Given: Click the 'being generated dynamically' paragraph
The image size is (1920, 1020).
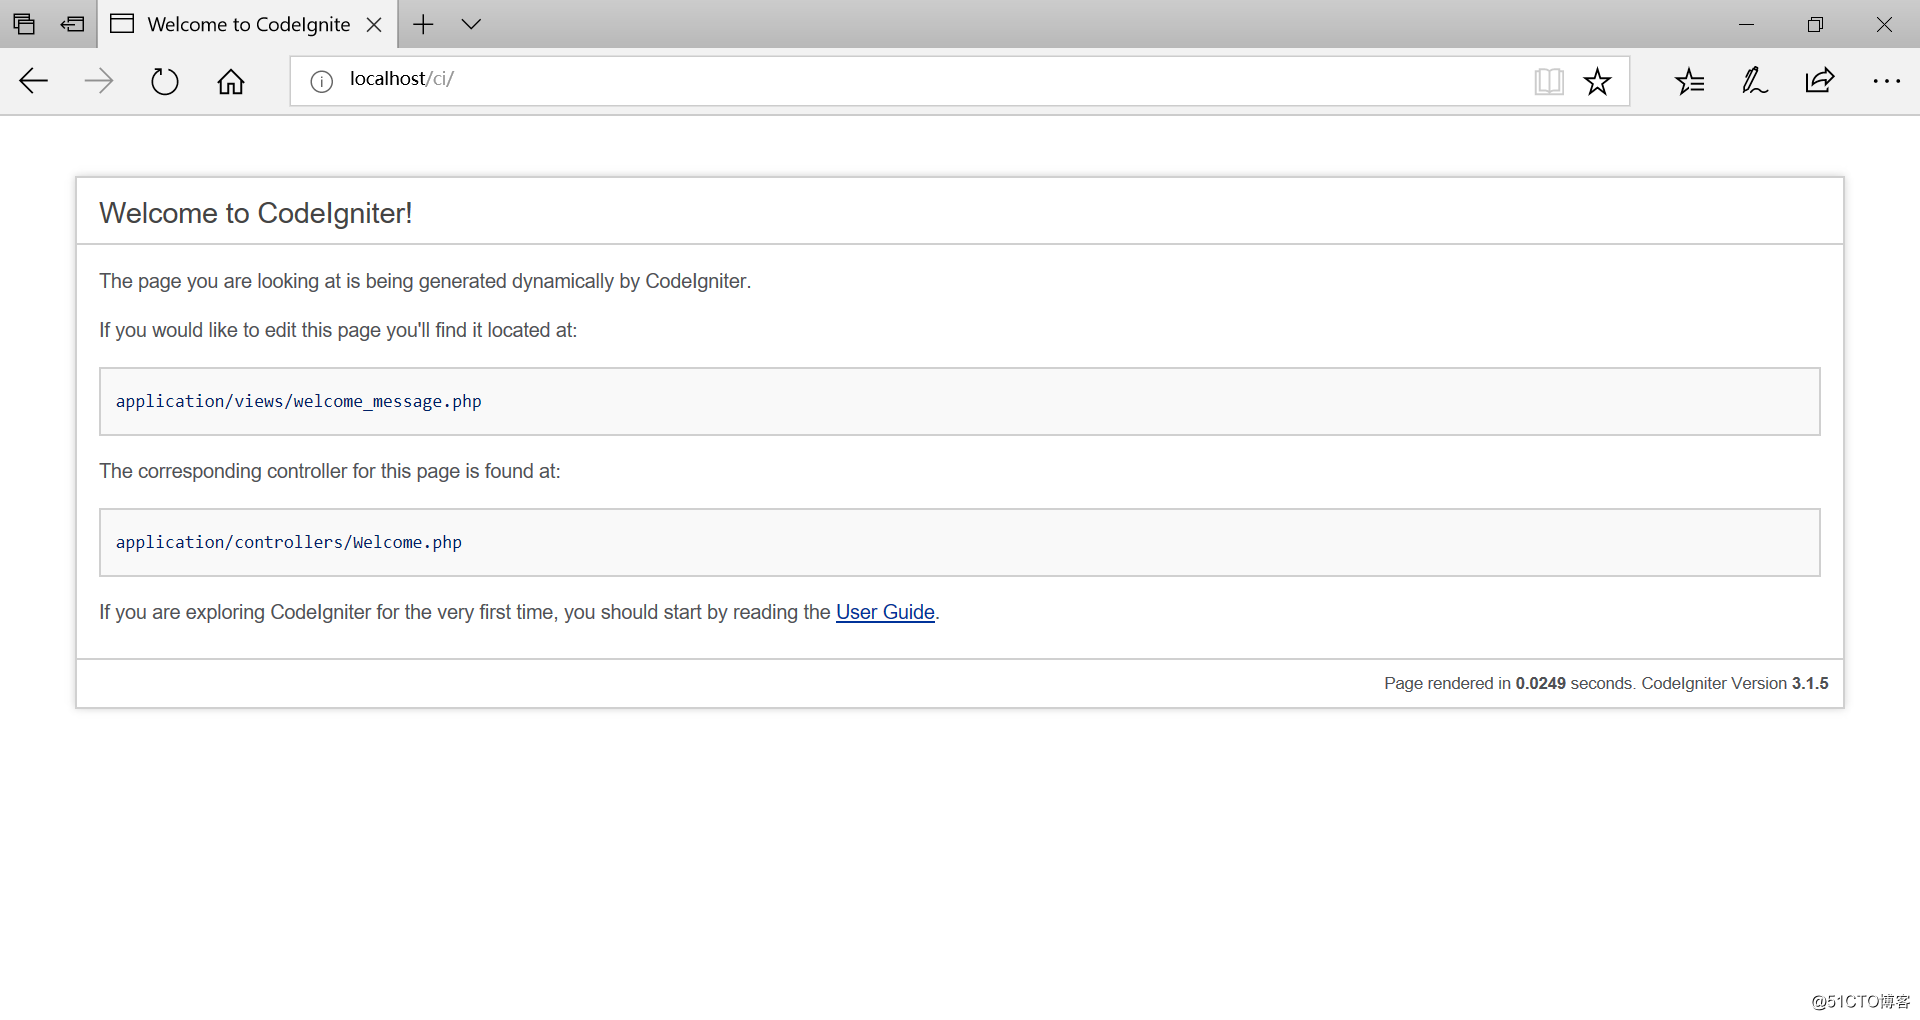Looking at the screenshot, I should pos(425,281).
